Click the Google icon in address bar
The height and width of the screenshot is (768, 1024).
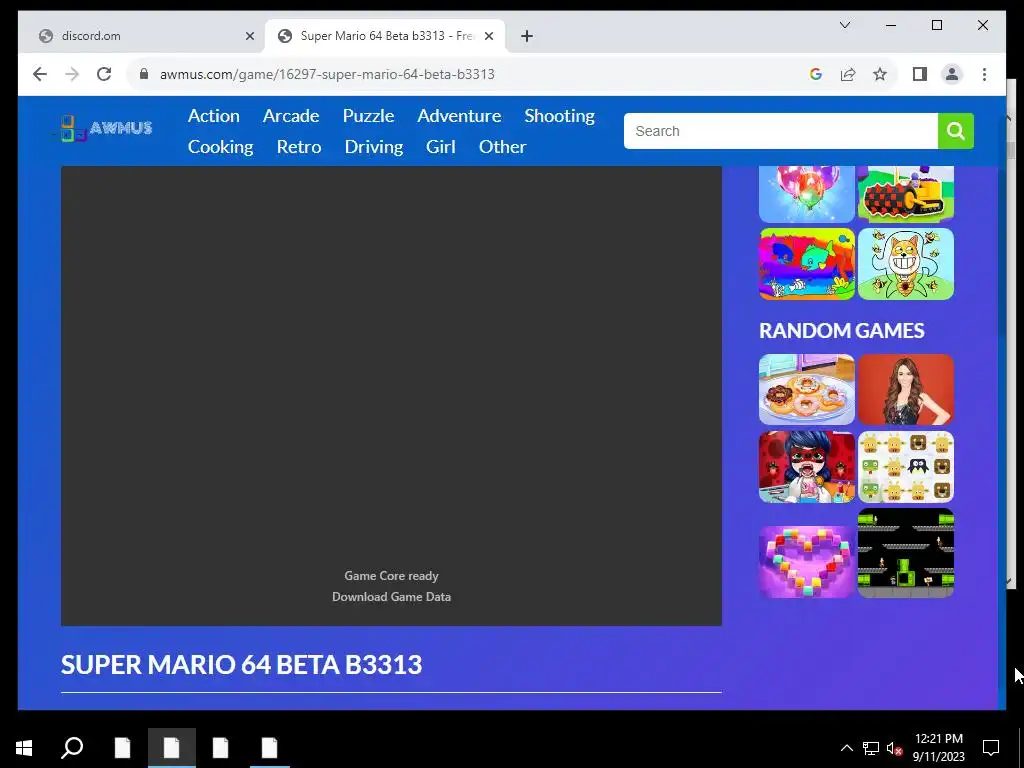816,74
